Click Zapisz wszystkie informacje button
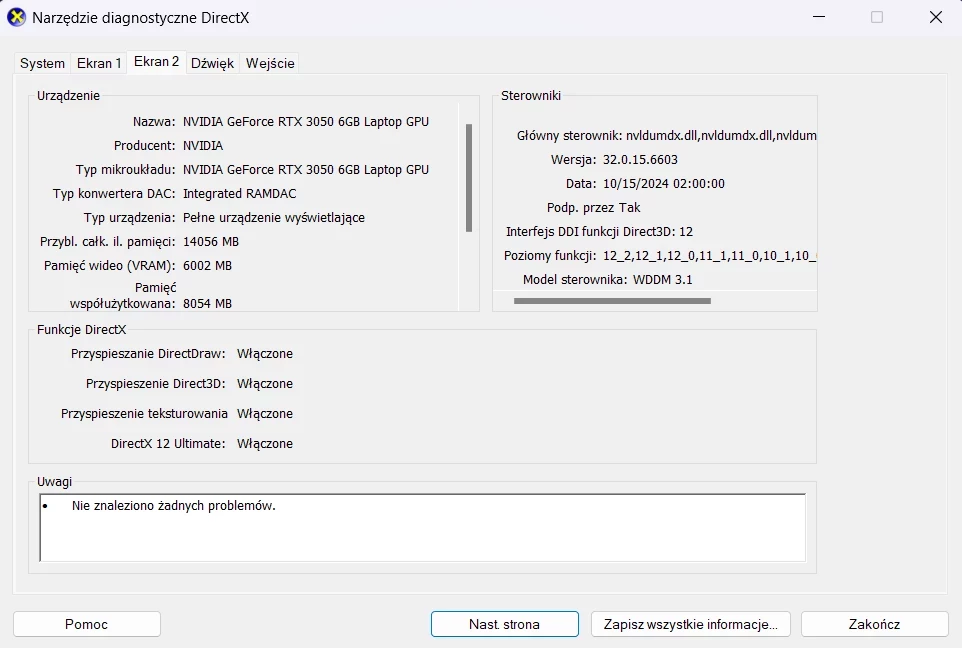962x648 pixels. coord(690,623)
